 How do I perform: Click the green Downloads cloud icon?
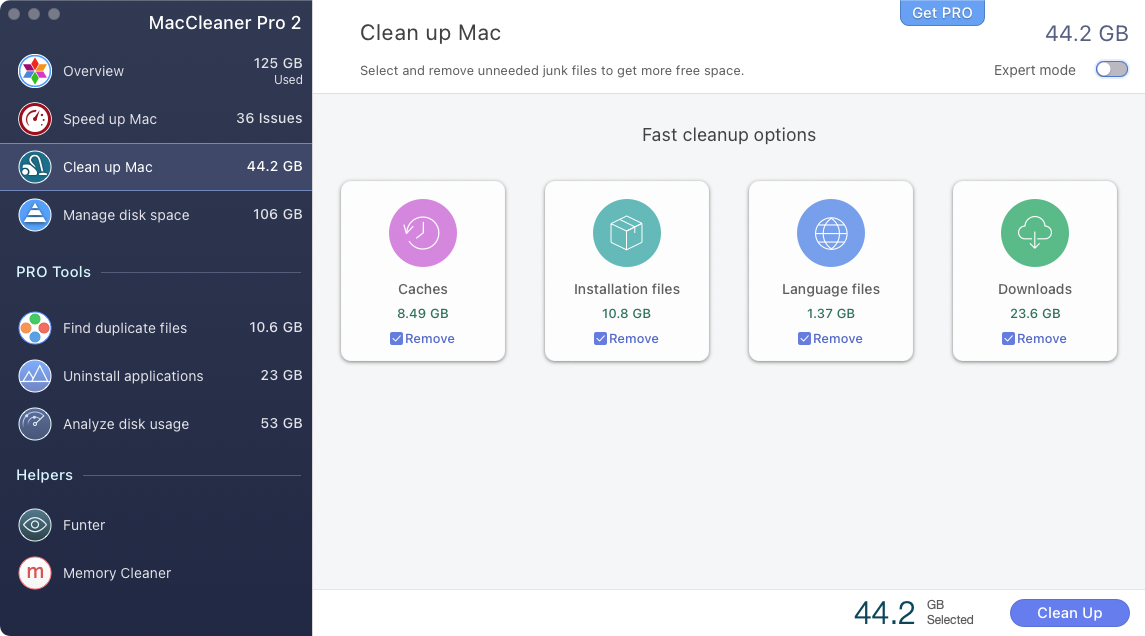click(1034, 234)
